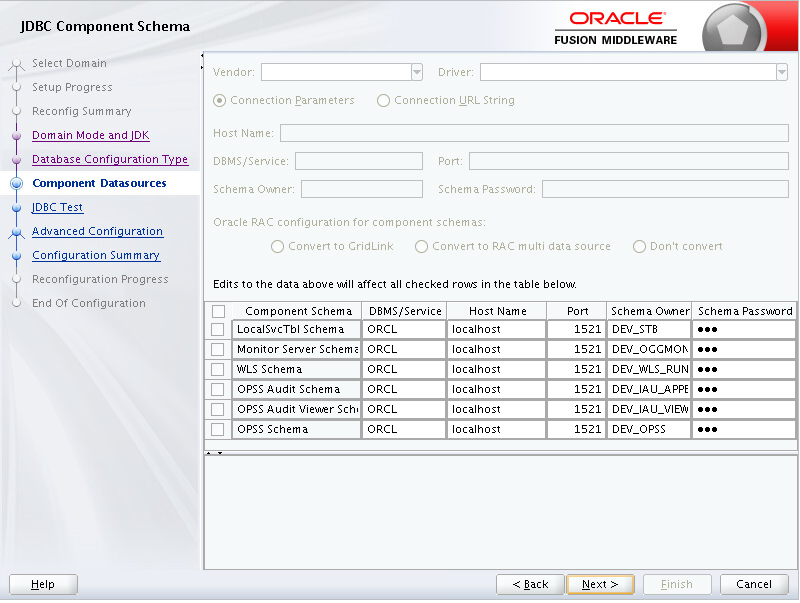Select Convert to RAC multi data source

tap(421, 247)
